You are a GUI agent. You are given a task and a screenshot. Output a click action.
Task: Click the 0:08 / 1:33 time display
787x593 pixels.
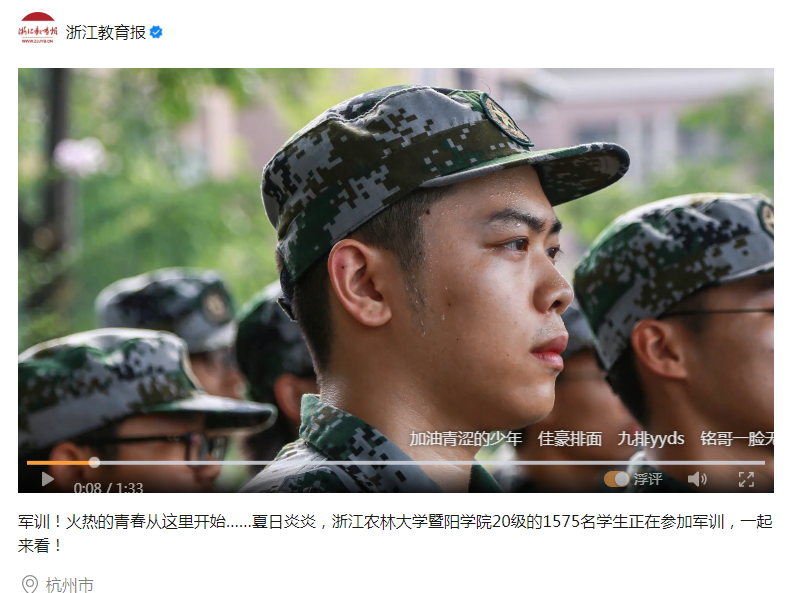pos(108,488)
